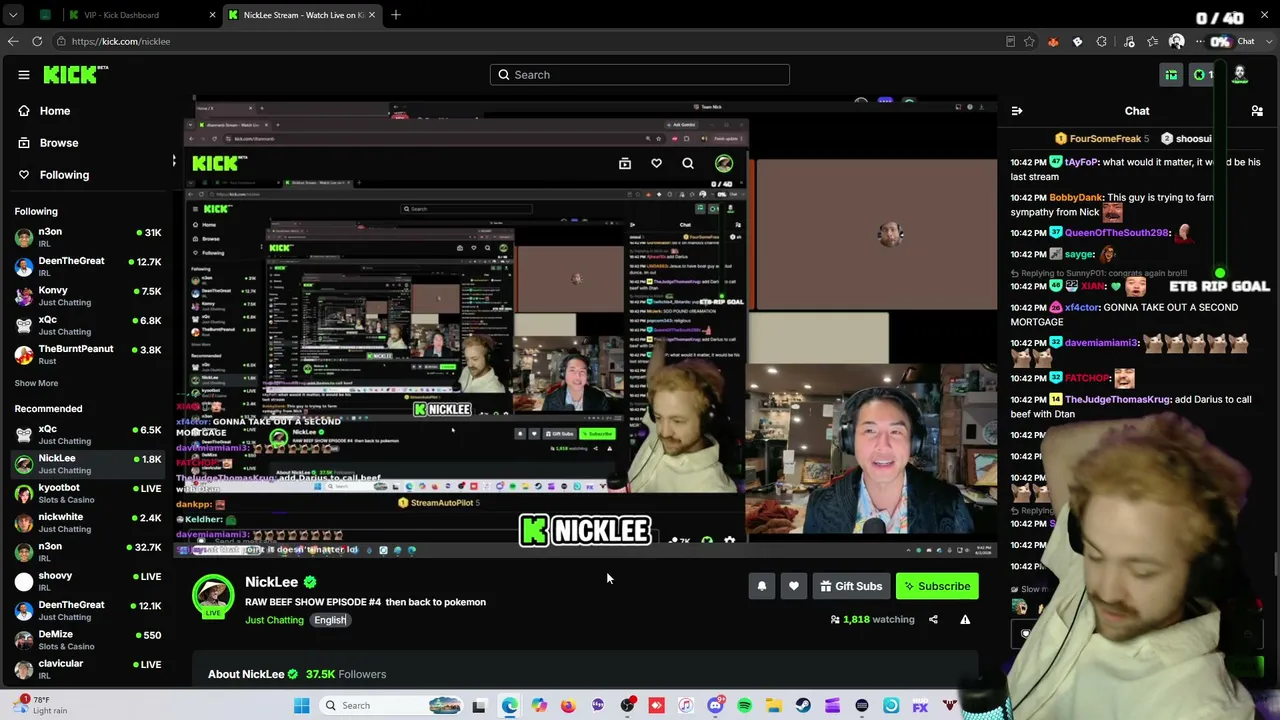Open Spotify from the taskbar
This screenshot has width=1280, height=720.
tap(745, 706)
